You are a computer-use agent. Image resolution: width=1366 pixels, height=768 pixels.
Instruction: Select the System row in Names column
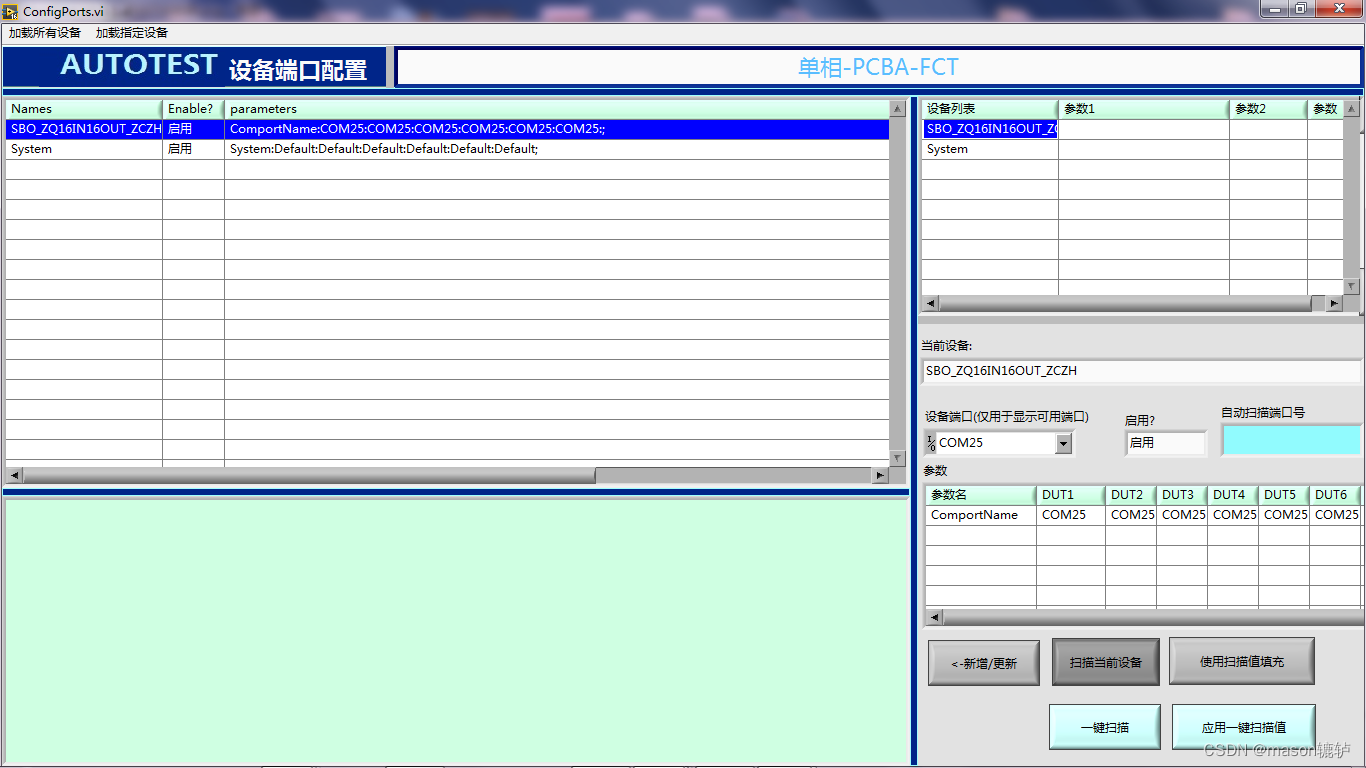pyautogui.click(x=85, y=149)
